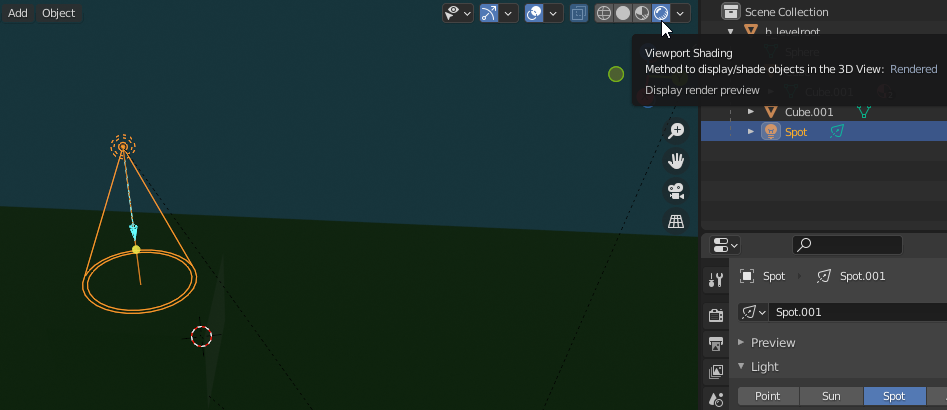Open the View Layer properties tab
This screenshot has height=410, width=947.
[716, 371]
